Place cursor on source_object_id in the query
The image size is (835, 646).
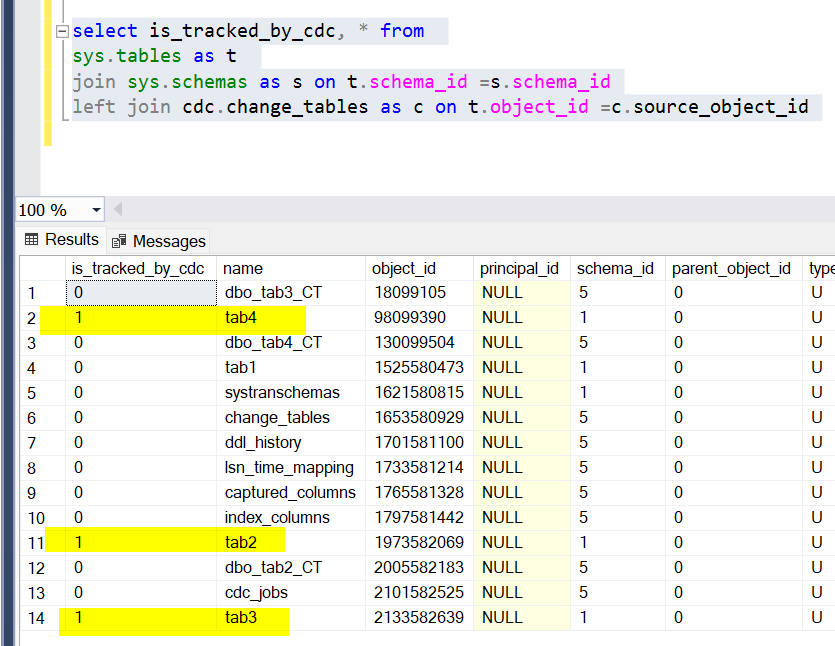click(721, 107)
